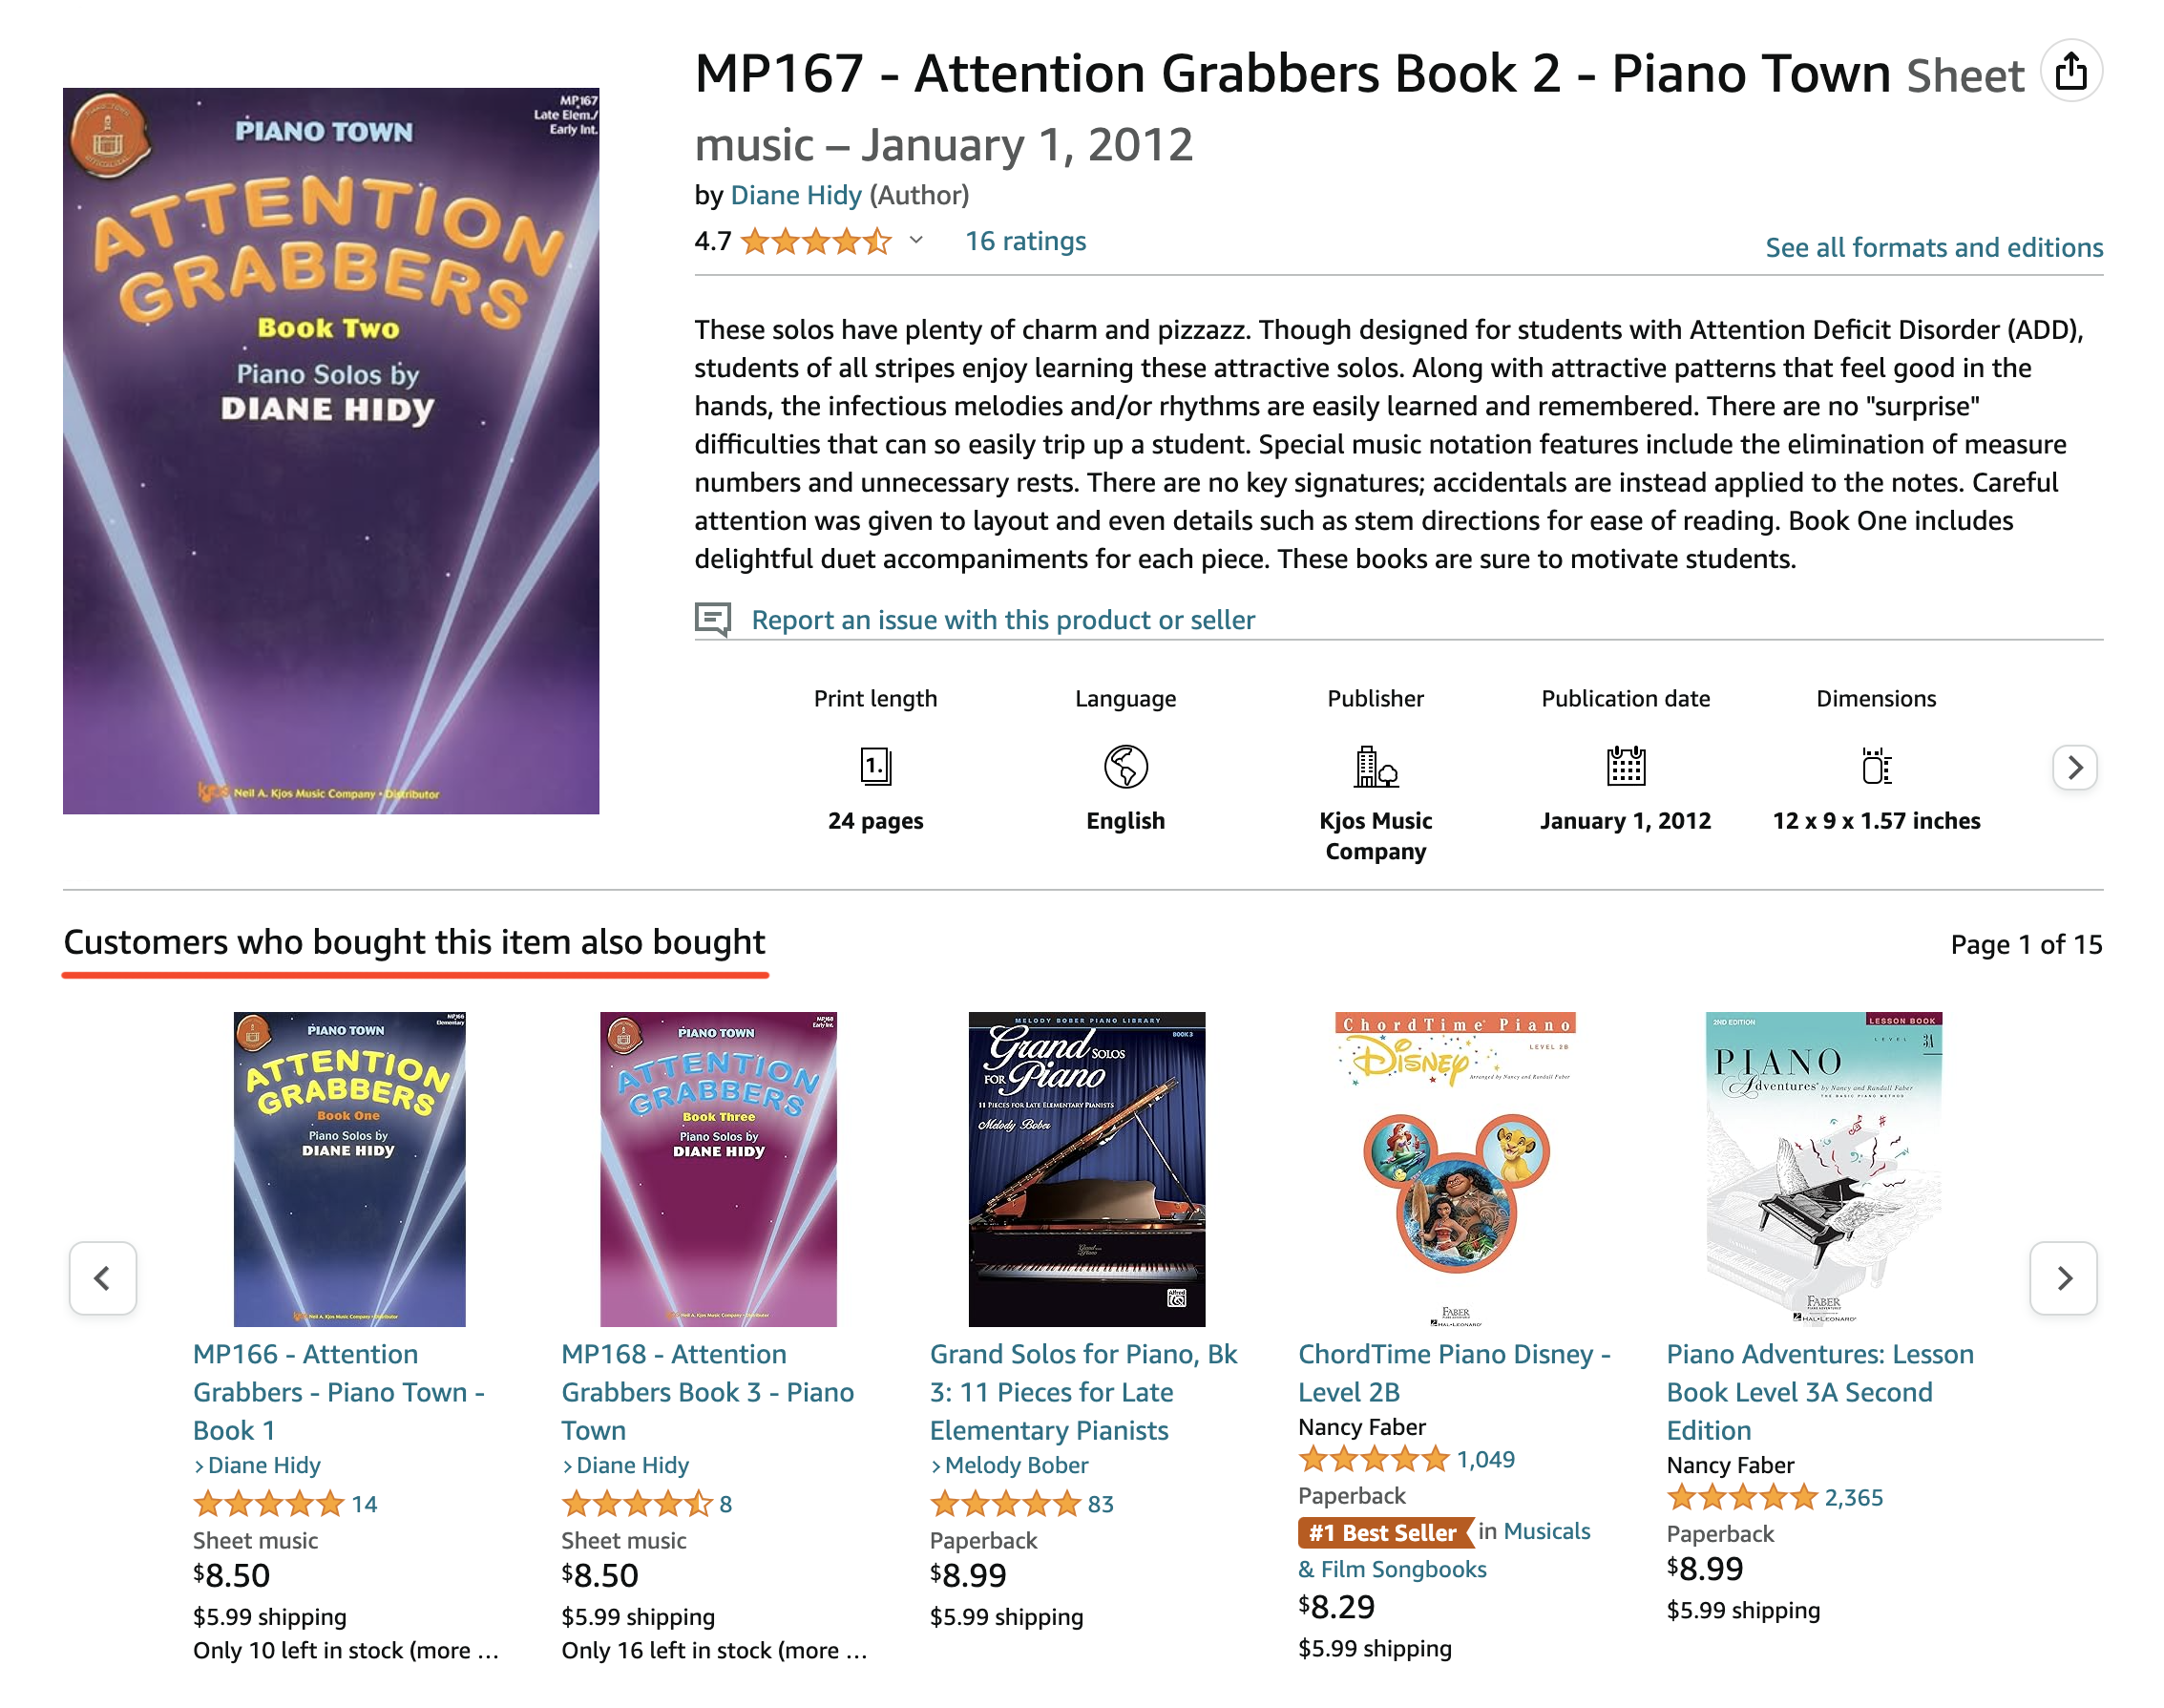This screenshot has height=1708, width=2164.
Task: Open MP166 Attention Grabbers Book 1 thumbnail
Action: click(x=349, y=1169)
